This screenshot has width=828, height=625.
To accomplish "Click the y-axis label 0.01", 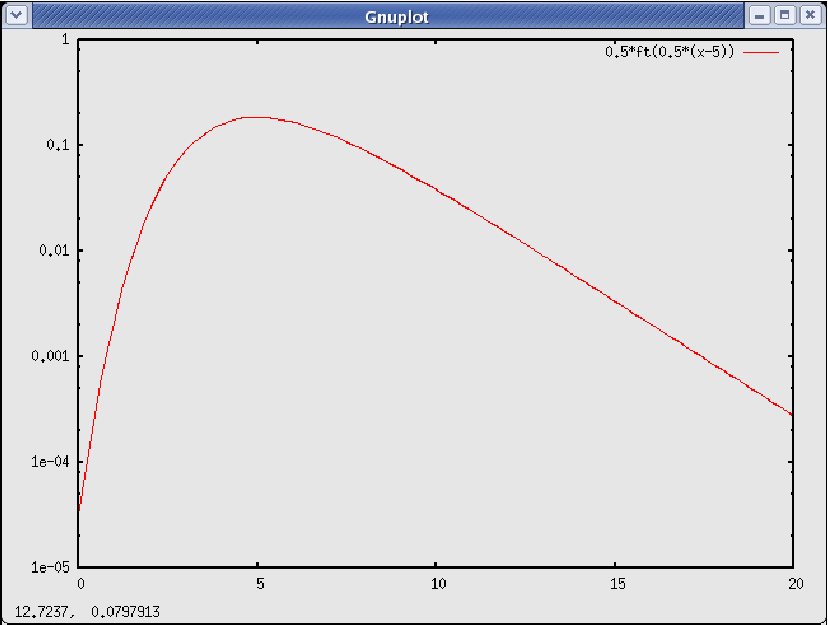I will (54, 250).
